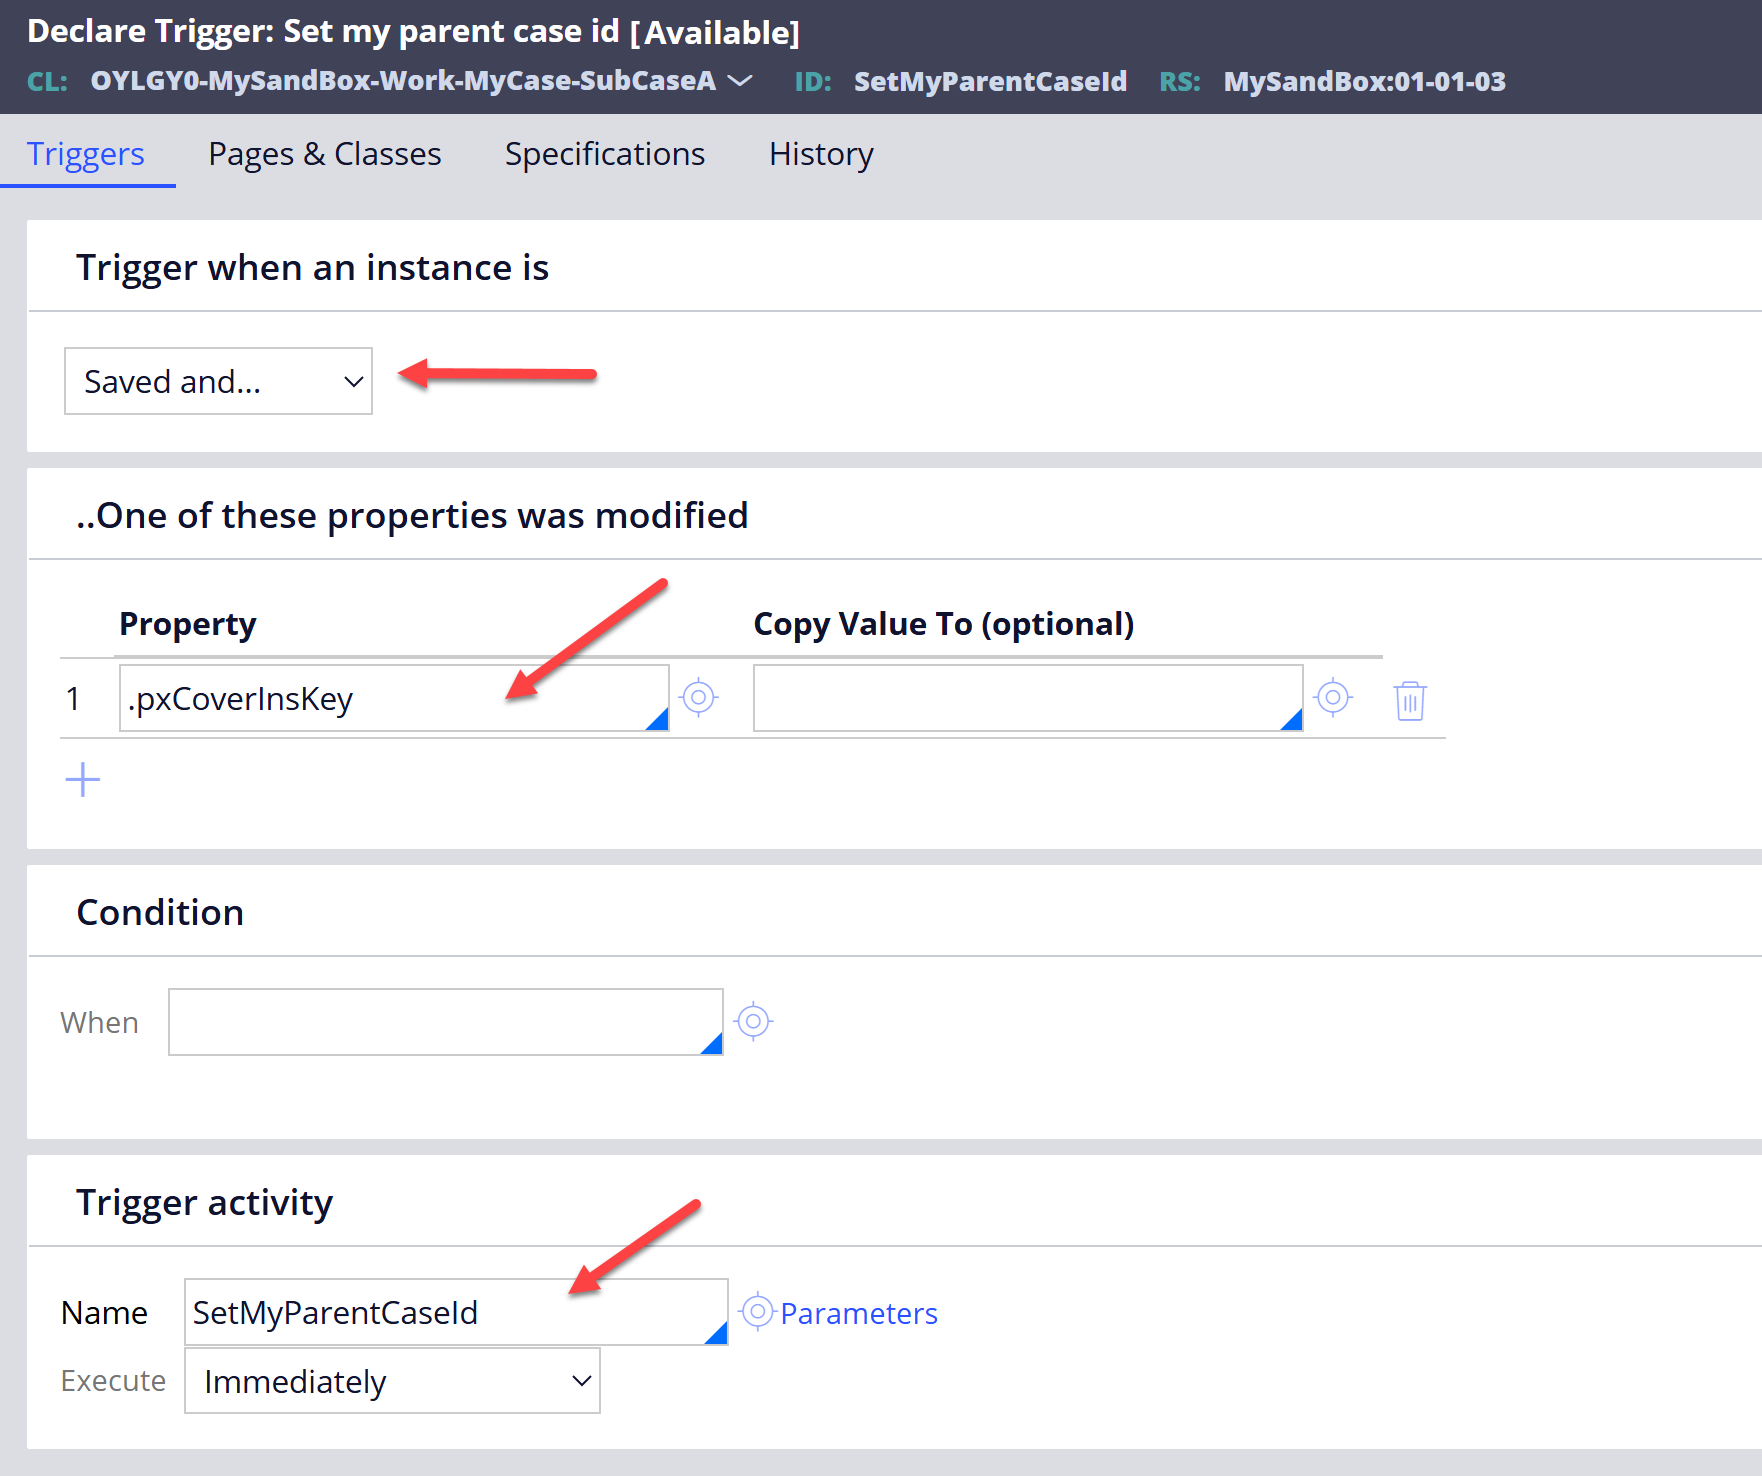Click the Parameters link
This screenshot has height=1476, width=1762.
[859, 1313]
